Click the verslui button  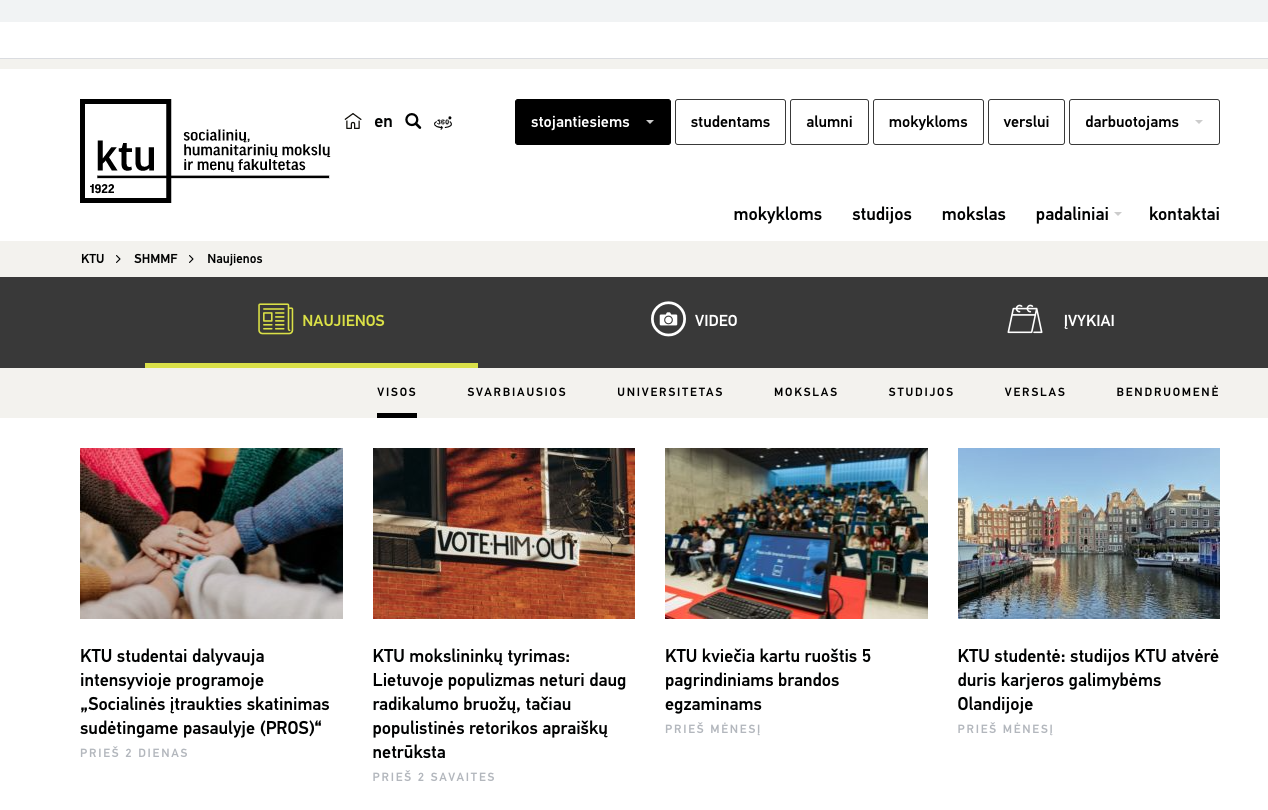(x=1026, y=122)
